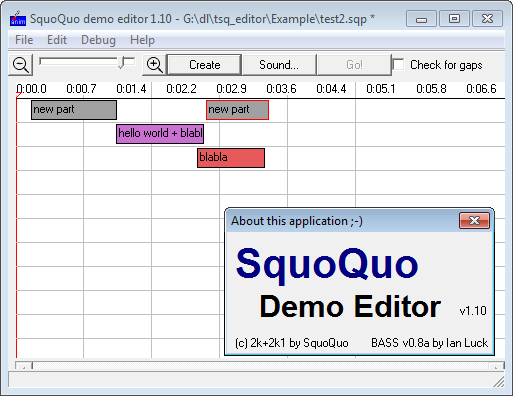Click 'BASS v0.8a by Ian Luck' text

pos(429,343)
